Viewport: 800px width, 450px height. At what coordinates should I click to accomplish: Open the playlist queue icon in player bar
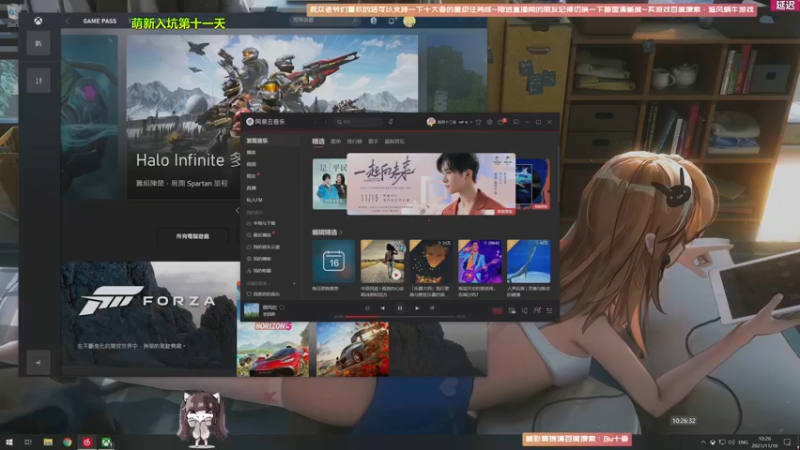tap(549, 310)
